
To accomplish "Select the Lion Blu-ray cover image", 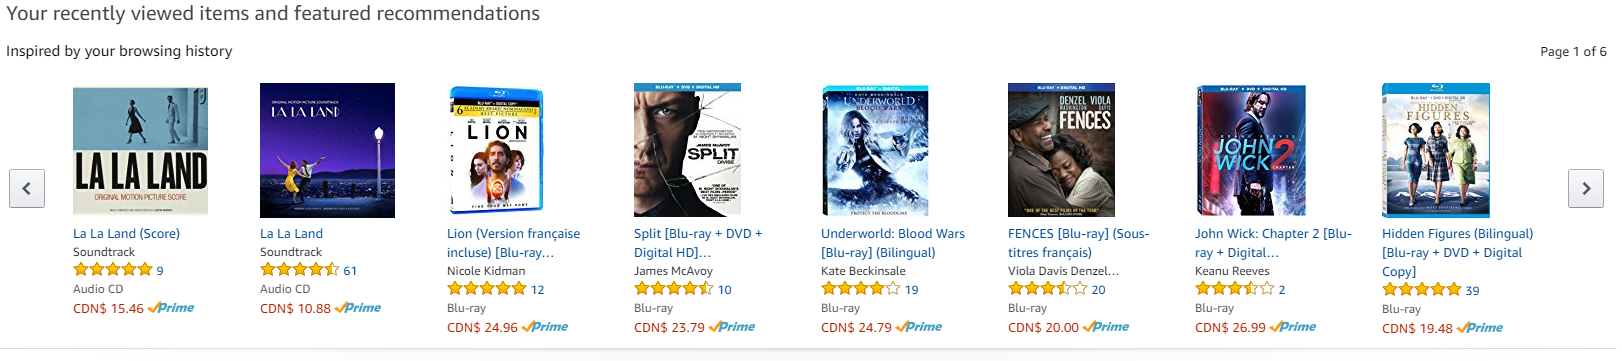I will 497,150.
